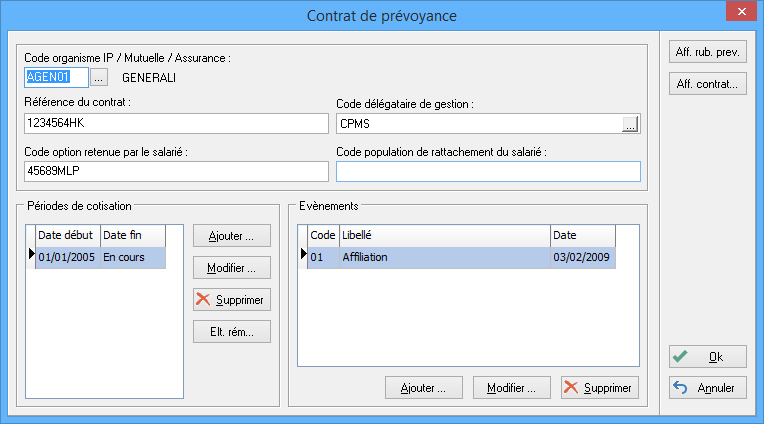The image size is (764, 424).
Task: Click Modifier in Périodes de cotisation
Action: click(x=232, y=268)
